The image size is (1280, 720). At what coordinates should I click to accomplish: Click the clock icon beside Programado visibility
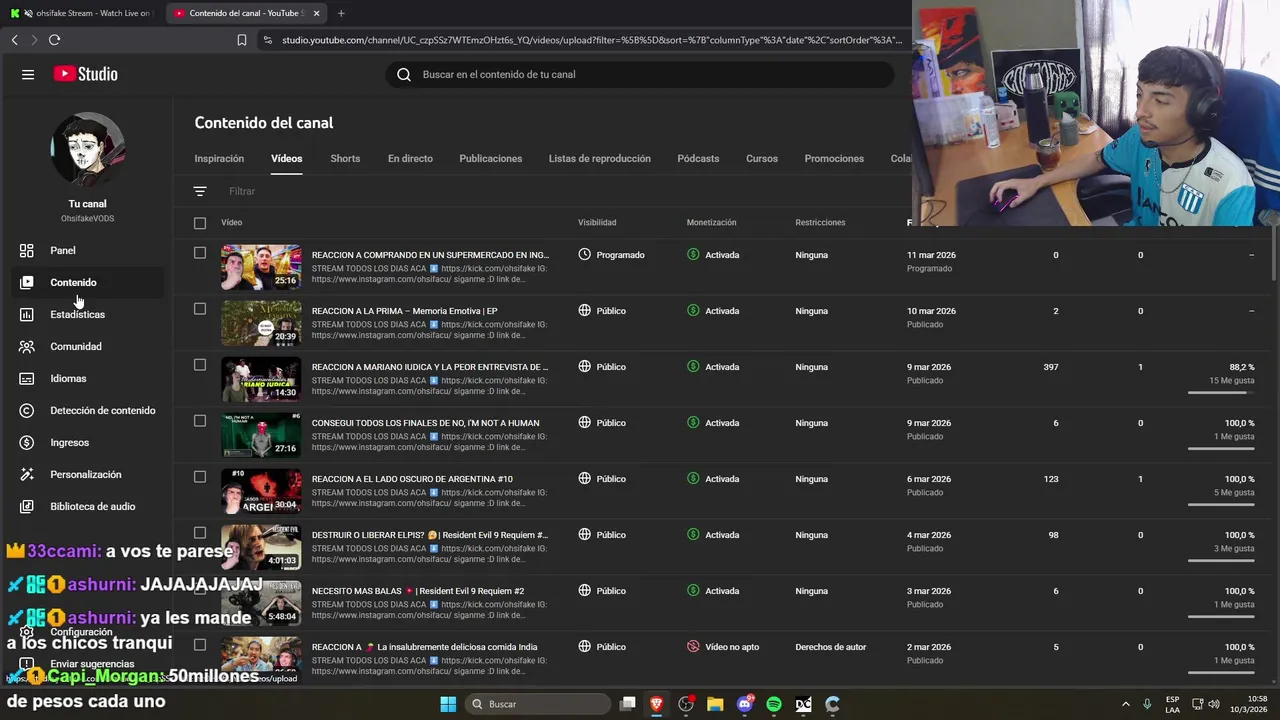(x=585, y=254)
